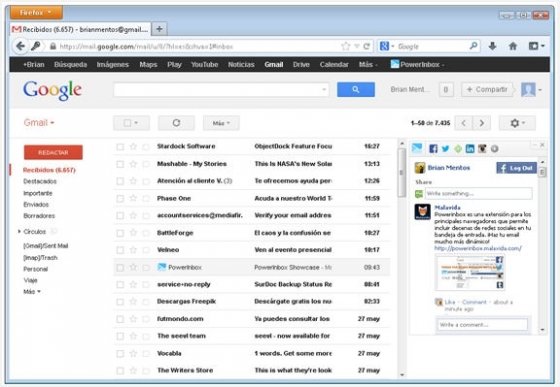Open Noticias in the Google bar
This screenshot has height=387, width=560.
[241, 65]
